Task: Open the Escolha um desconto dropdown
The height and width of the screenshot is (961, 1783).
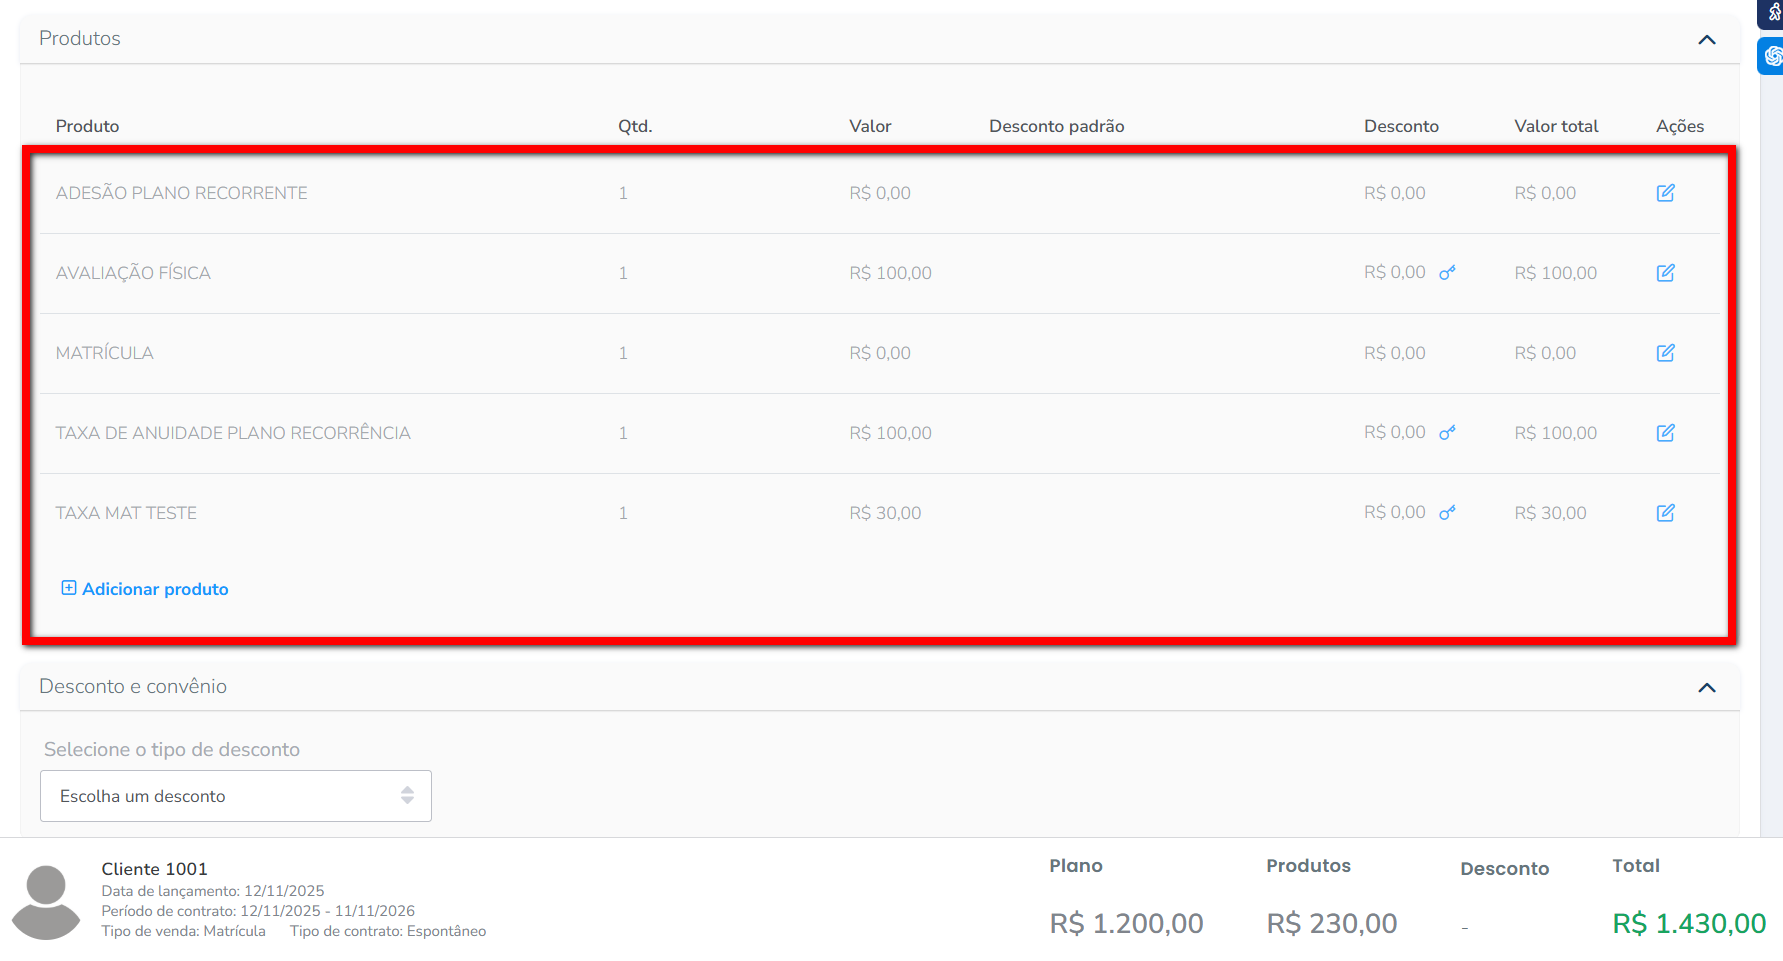Action: (236, 796)
